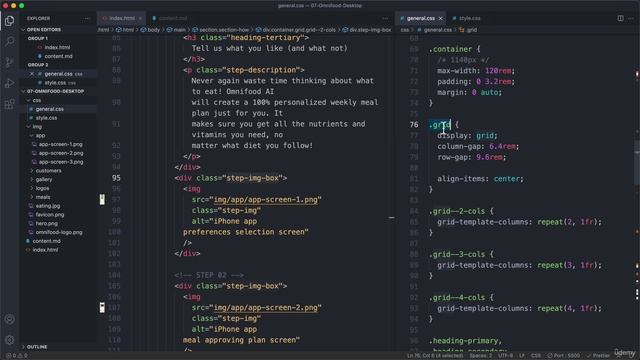Open the Manage gear icon
The image size is (640, 360).
9,340
